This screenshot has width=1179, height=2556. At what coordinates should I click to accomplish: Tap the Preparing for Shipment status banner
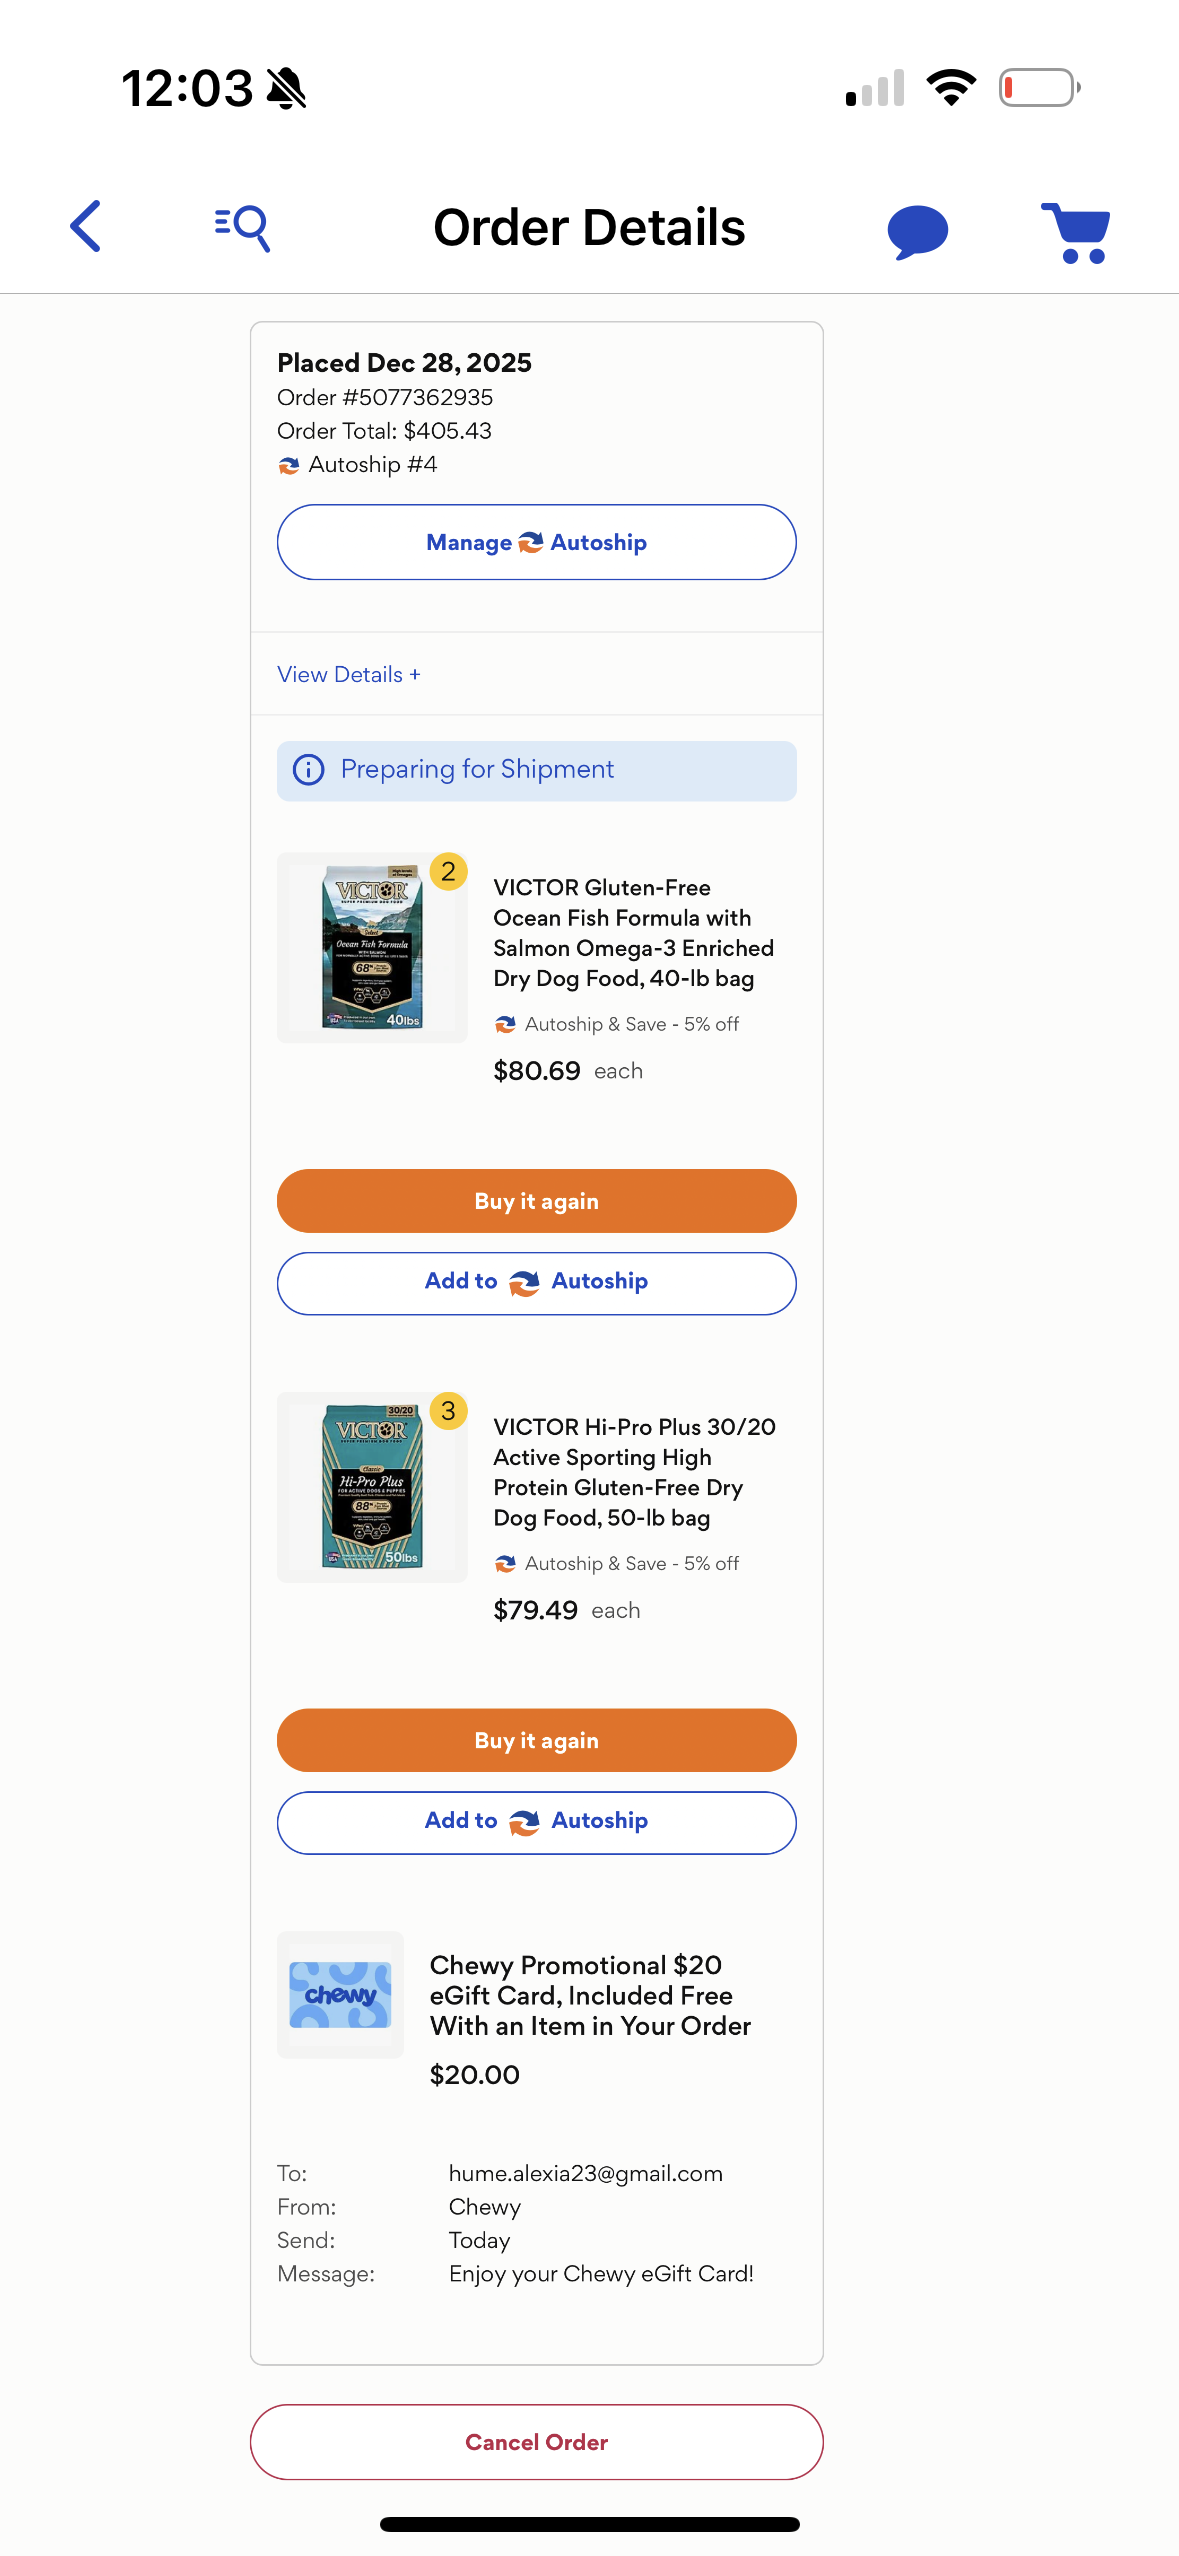(536, 770)
